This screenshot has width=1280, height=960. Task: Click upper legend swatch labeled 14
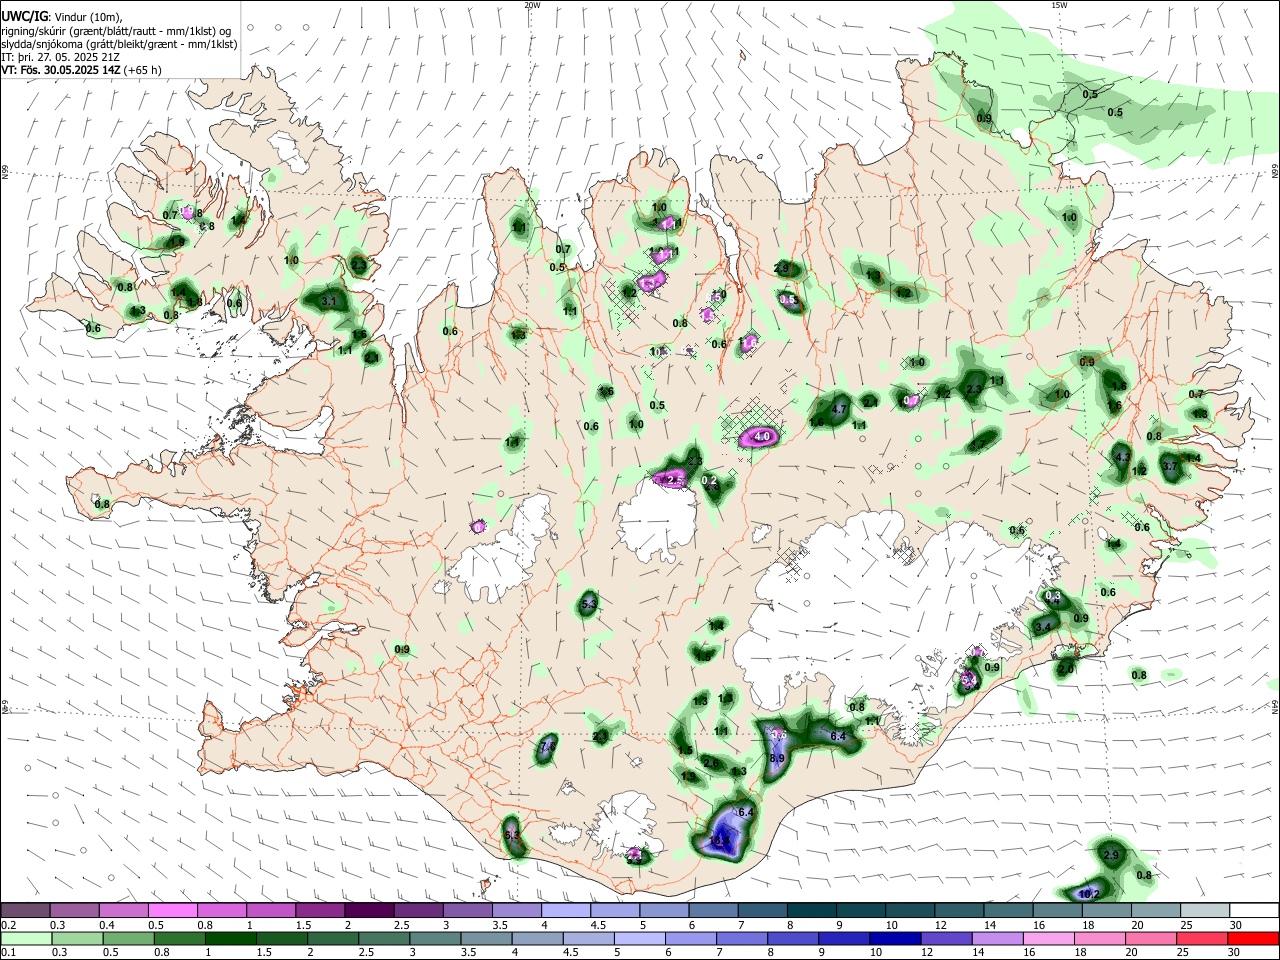(x=1008, y=910)
